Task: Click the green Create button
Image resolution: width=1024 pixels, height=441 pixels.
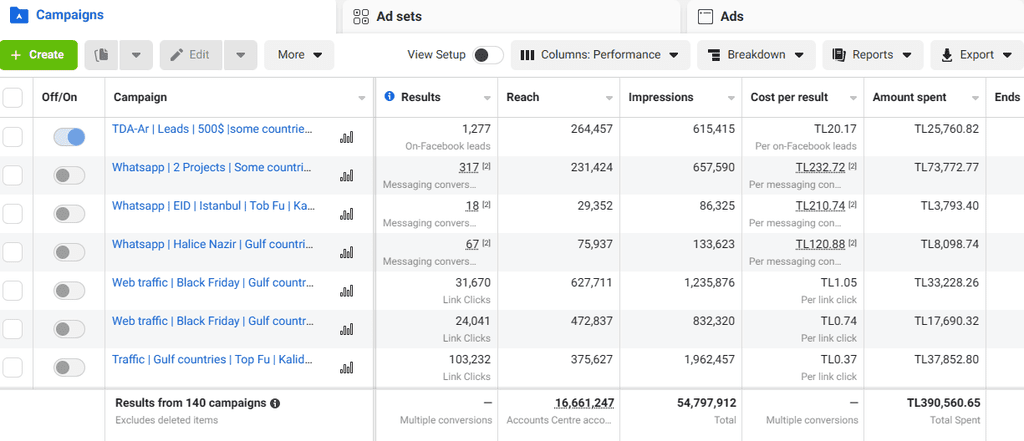Action: [39, 55]
